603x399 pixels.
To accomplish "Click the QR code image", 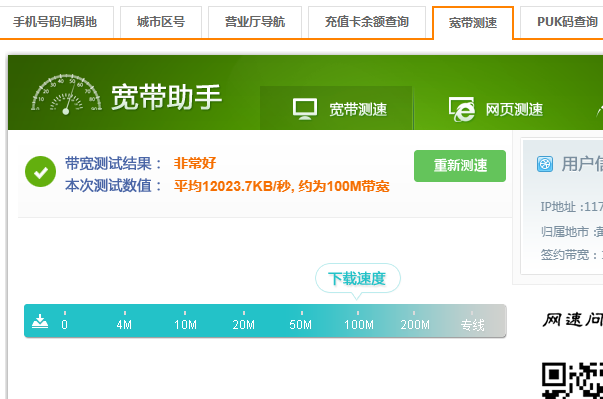I will point(572,381).
